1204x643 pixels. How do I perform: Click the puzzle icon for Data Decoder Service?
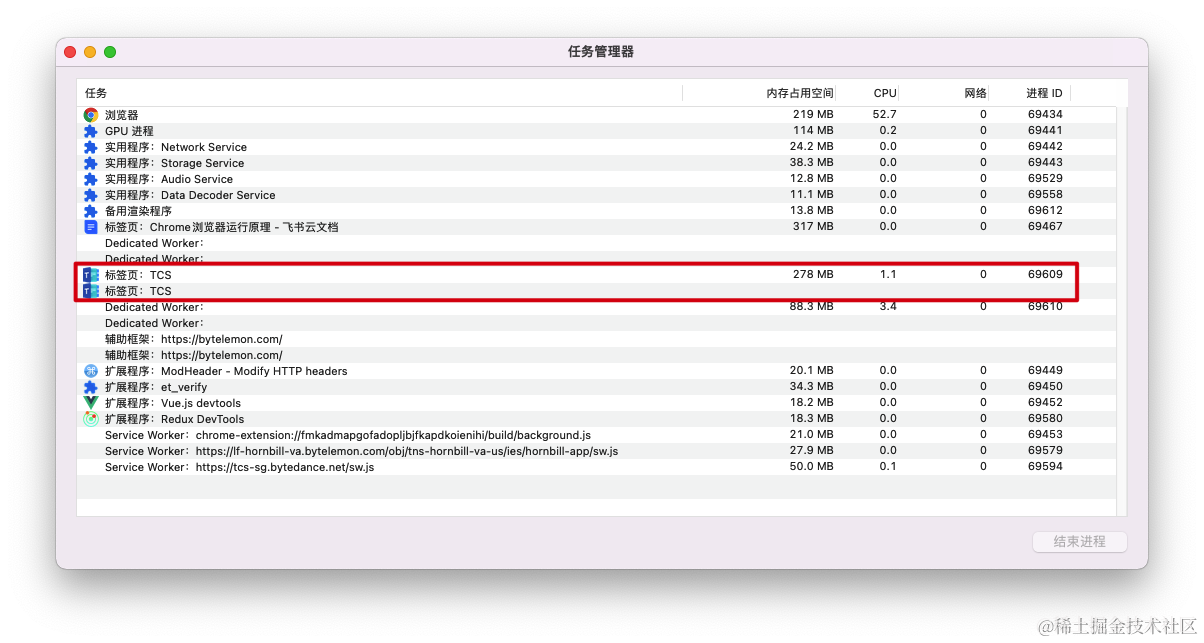(x=91, y=195)
